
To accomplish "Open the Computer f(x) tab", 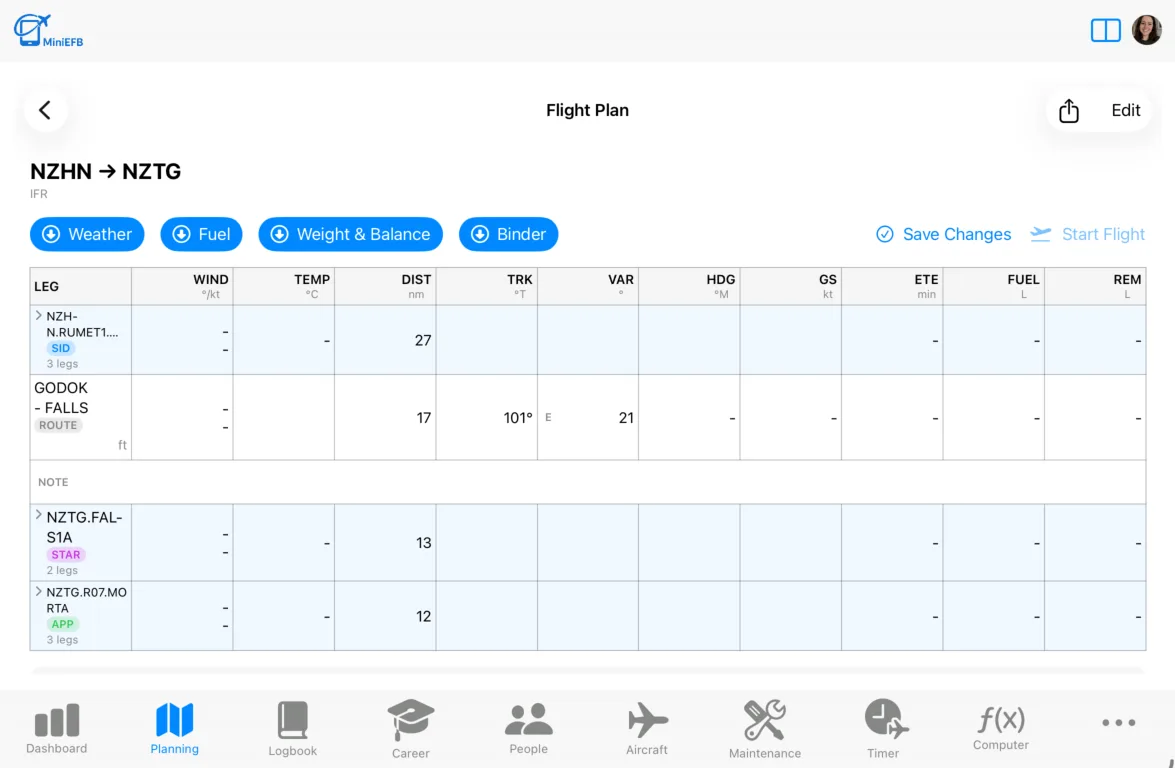I will (x=1000, y=729).
